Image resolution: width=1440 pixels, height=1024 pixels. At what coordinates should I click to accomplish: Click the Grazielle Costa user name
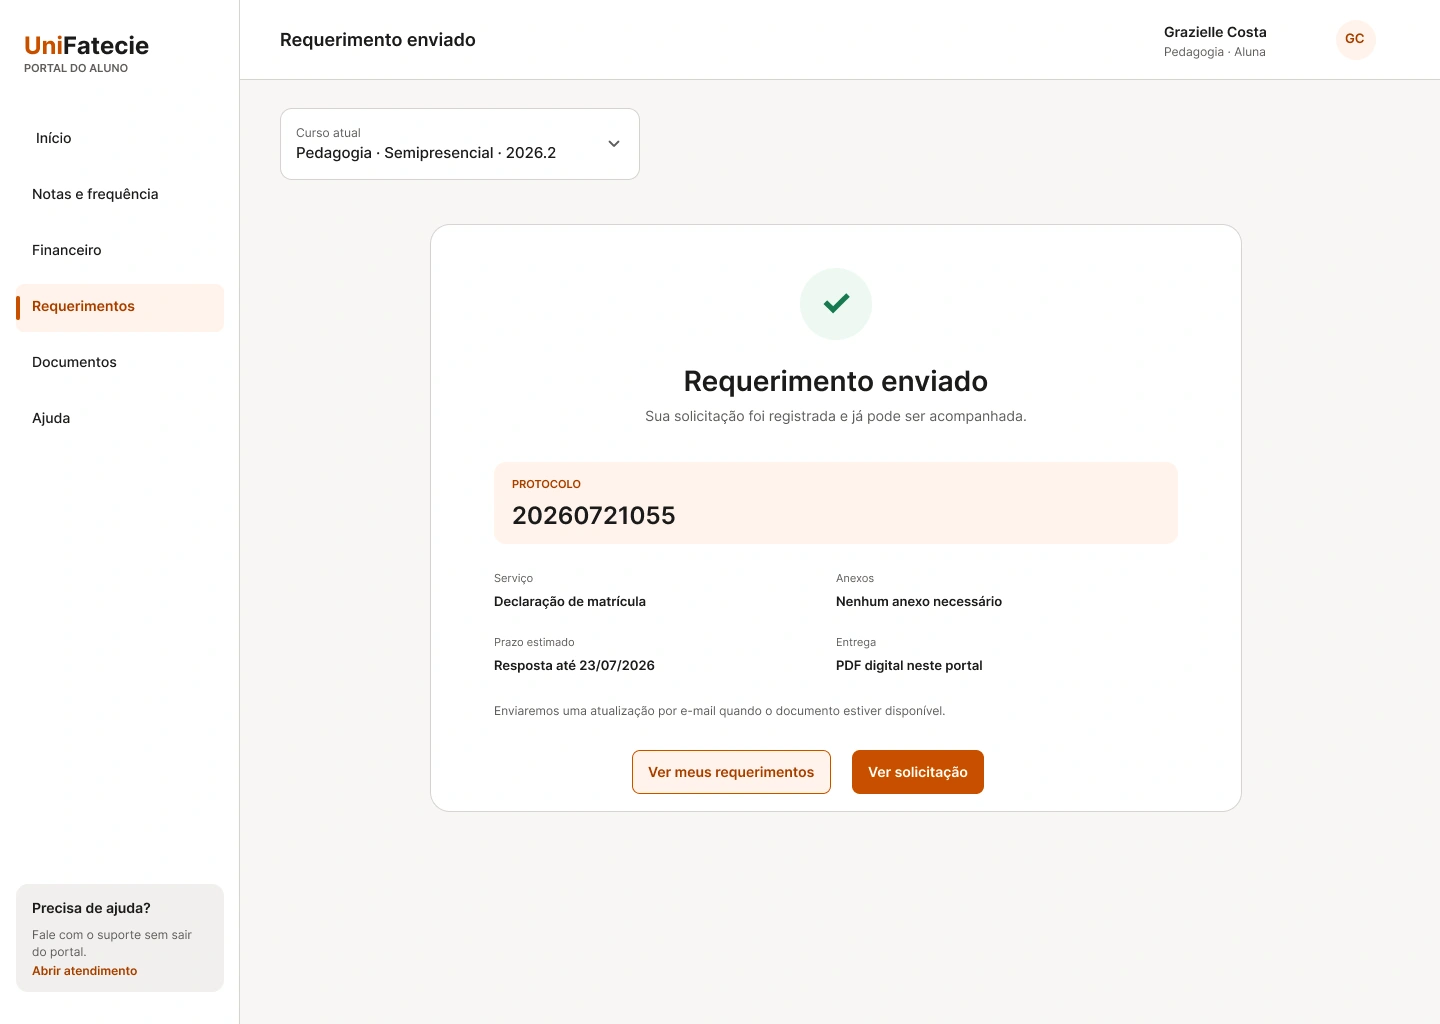1215,32
